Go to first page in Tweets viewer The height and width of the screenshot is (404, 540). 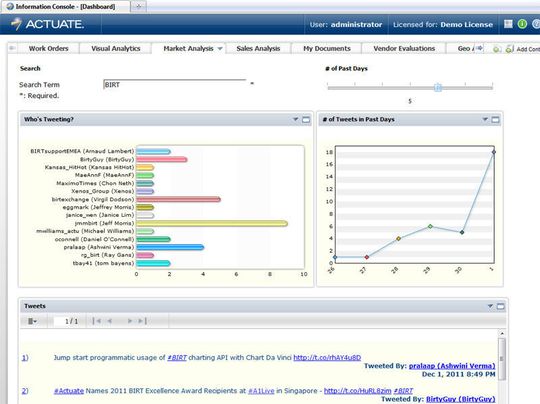97,321
